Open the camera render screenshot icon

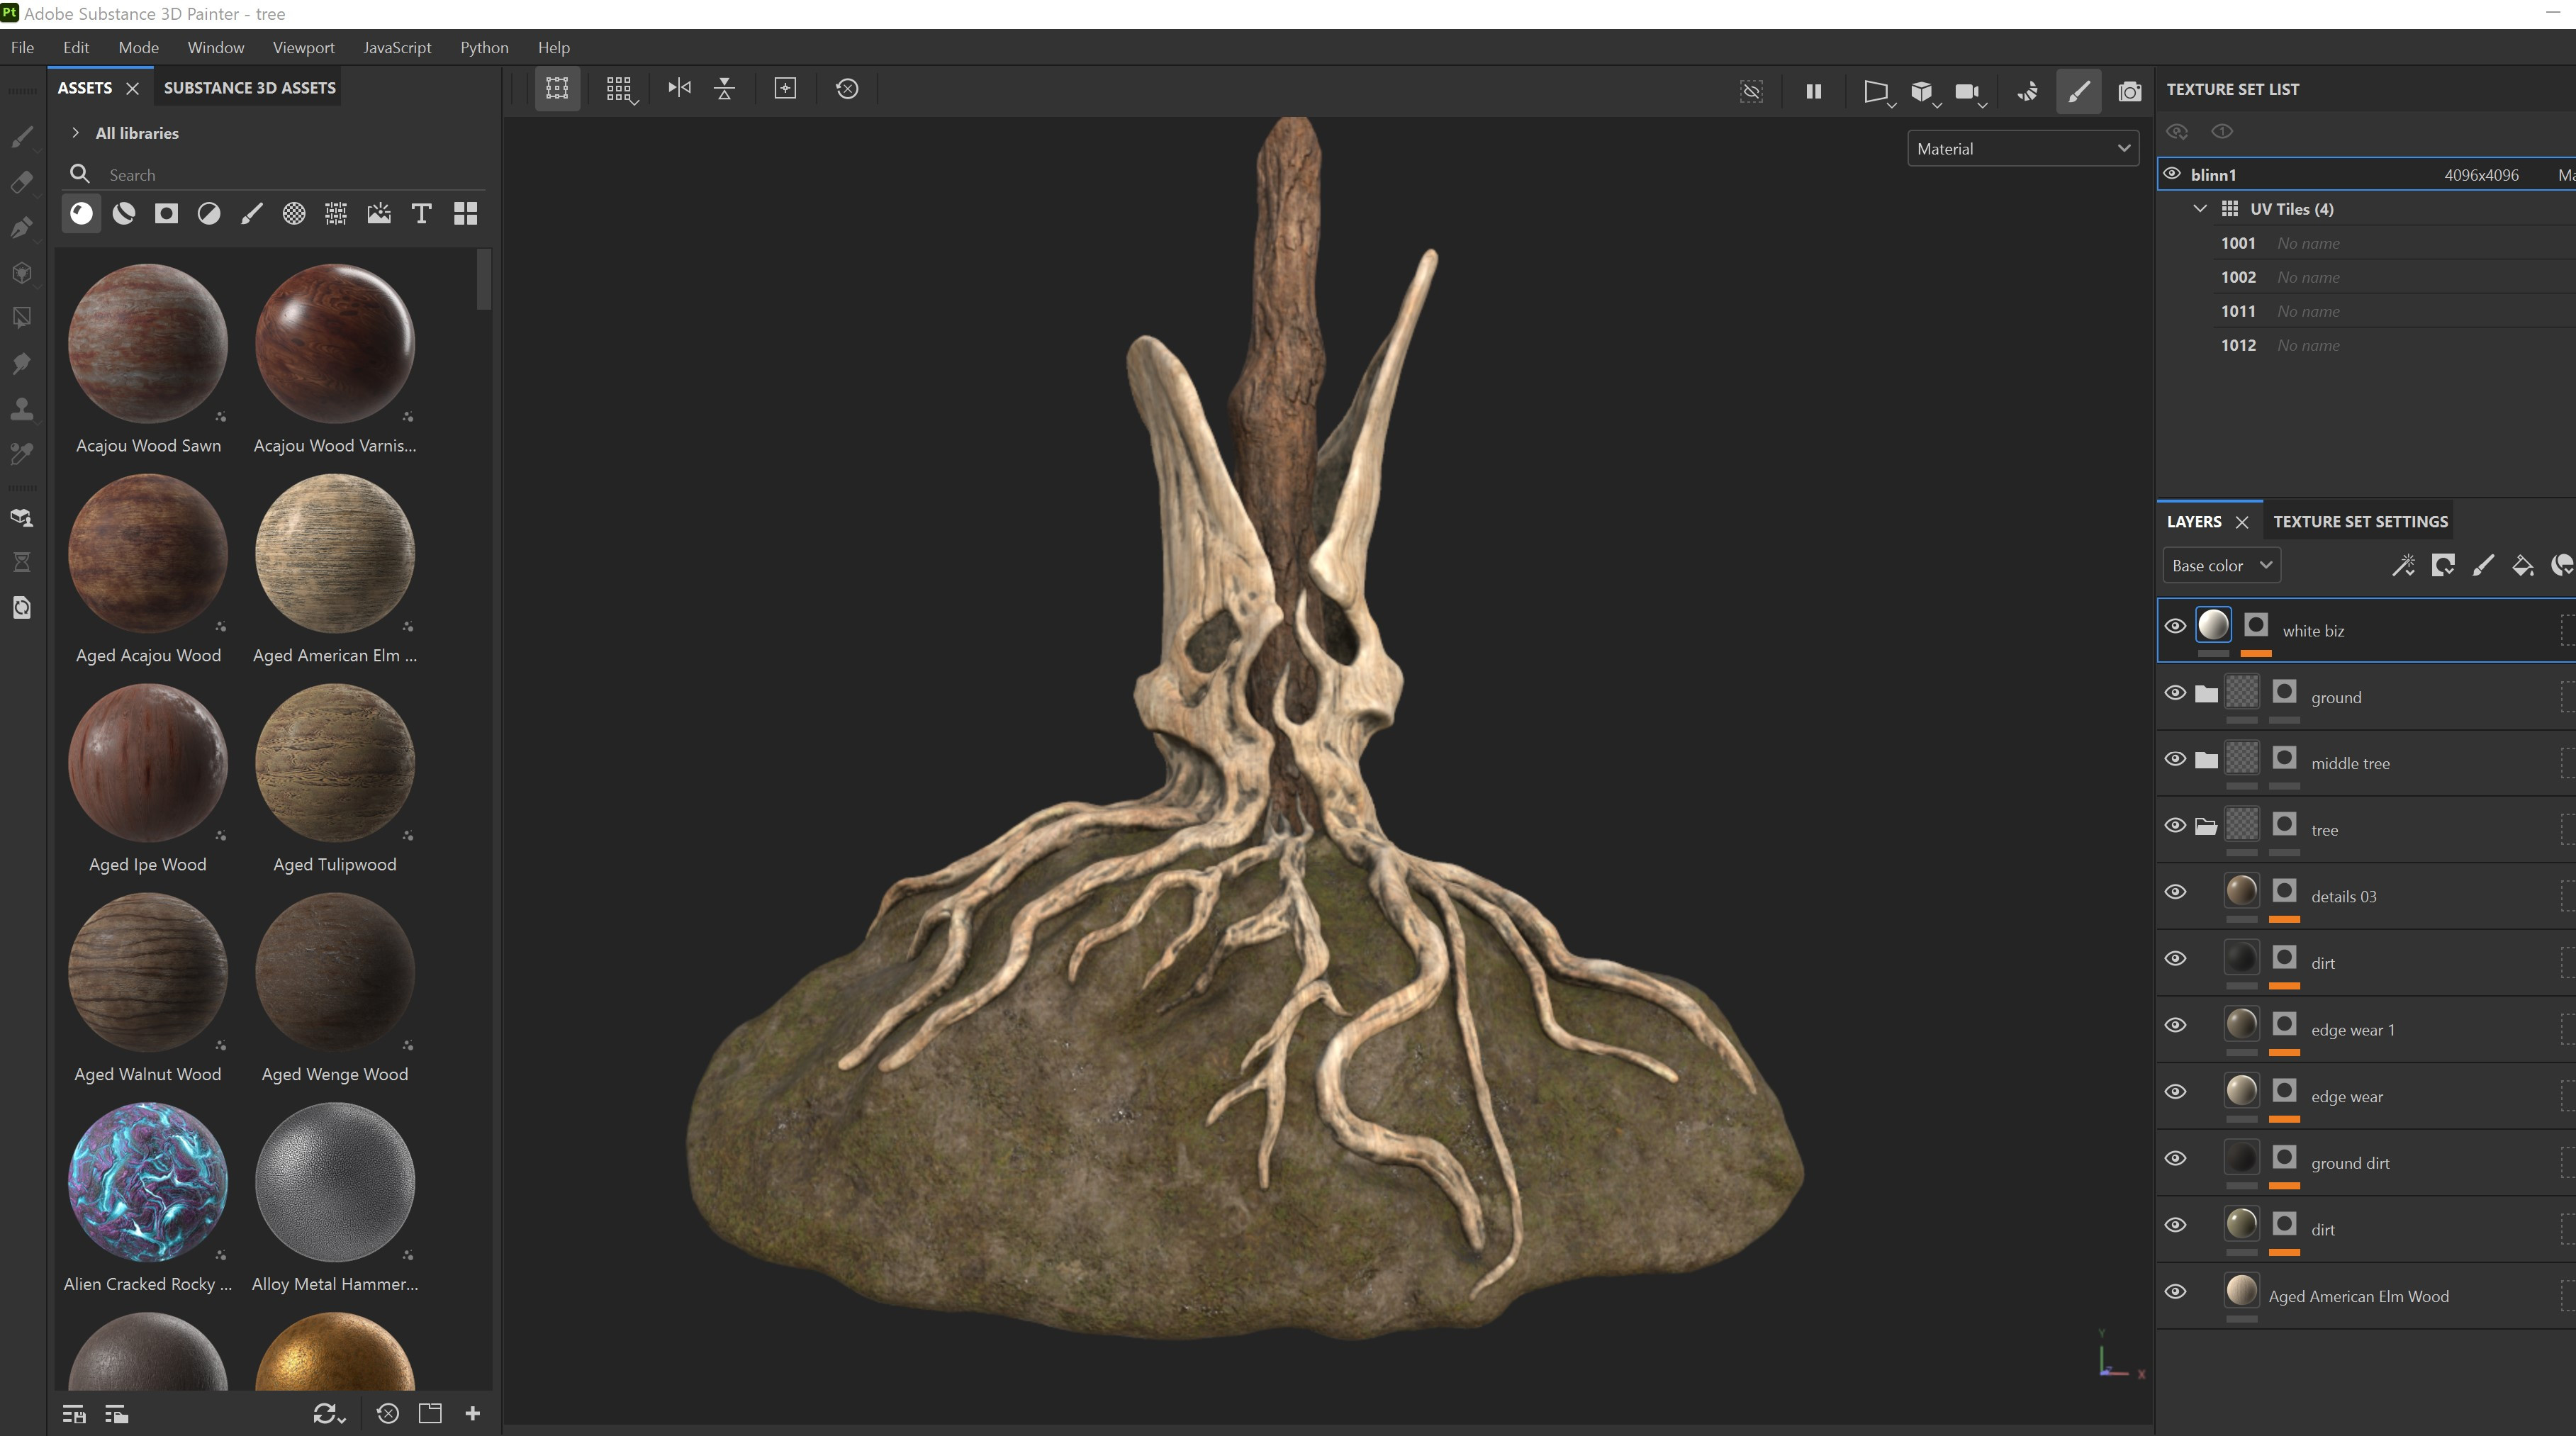pos(2129,91)
